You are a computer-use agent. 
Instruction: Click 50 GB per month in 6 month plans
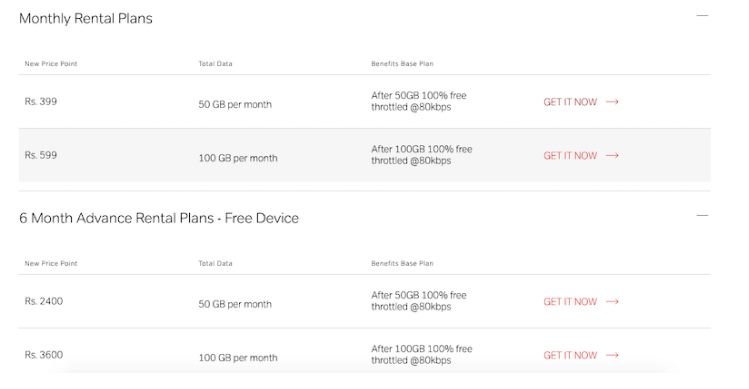(x=235, y=304)
